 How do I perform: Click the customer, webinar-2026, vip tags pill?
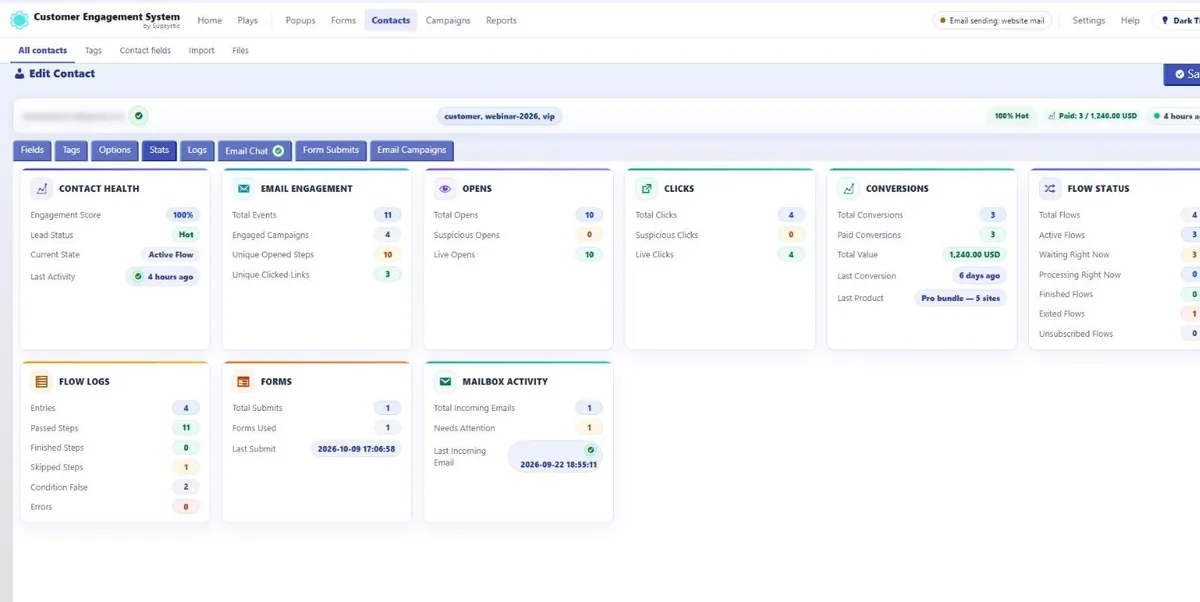click(x=499, y=116)
